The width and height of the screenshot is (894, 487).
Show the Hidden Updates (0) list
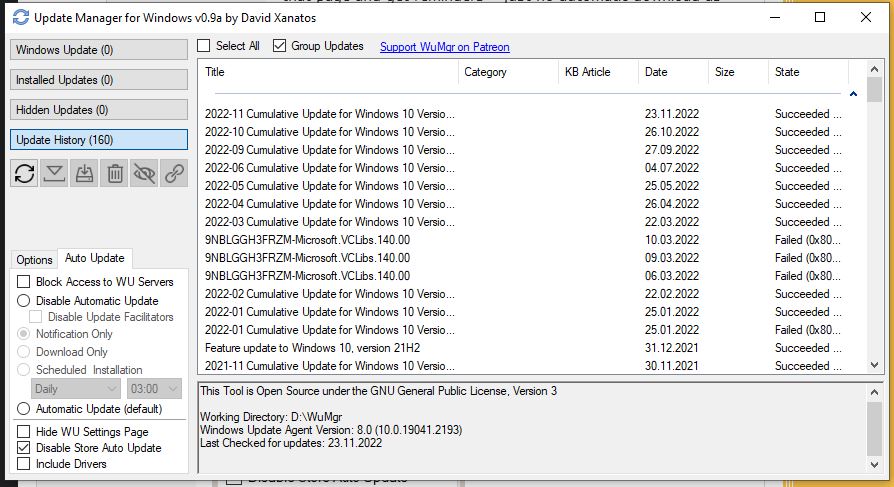(x=99, y=110)
